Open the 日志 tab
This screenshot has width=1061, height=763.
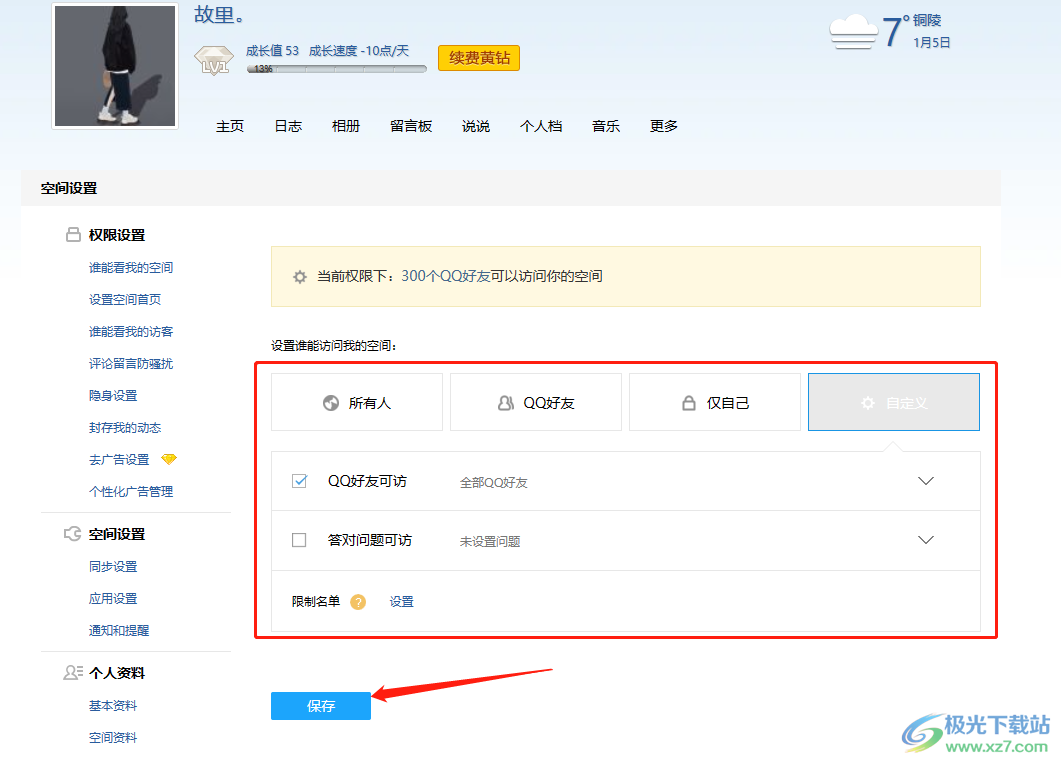(x=288, y=126)
